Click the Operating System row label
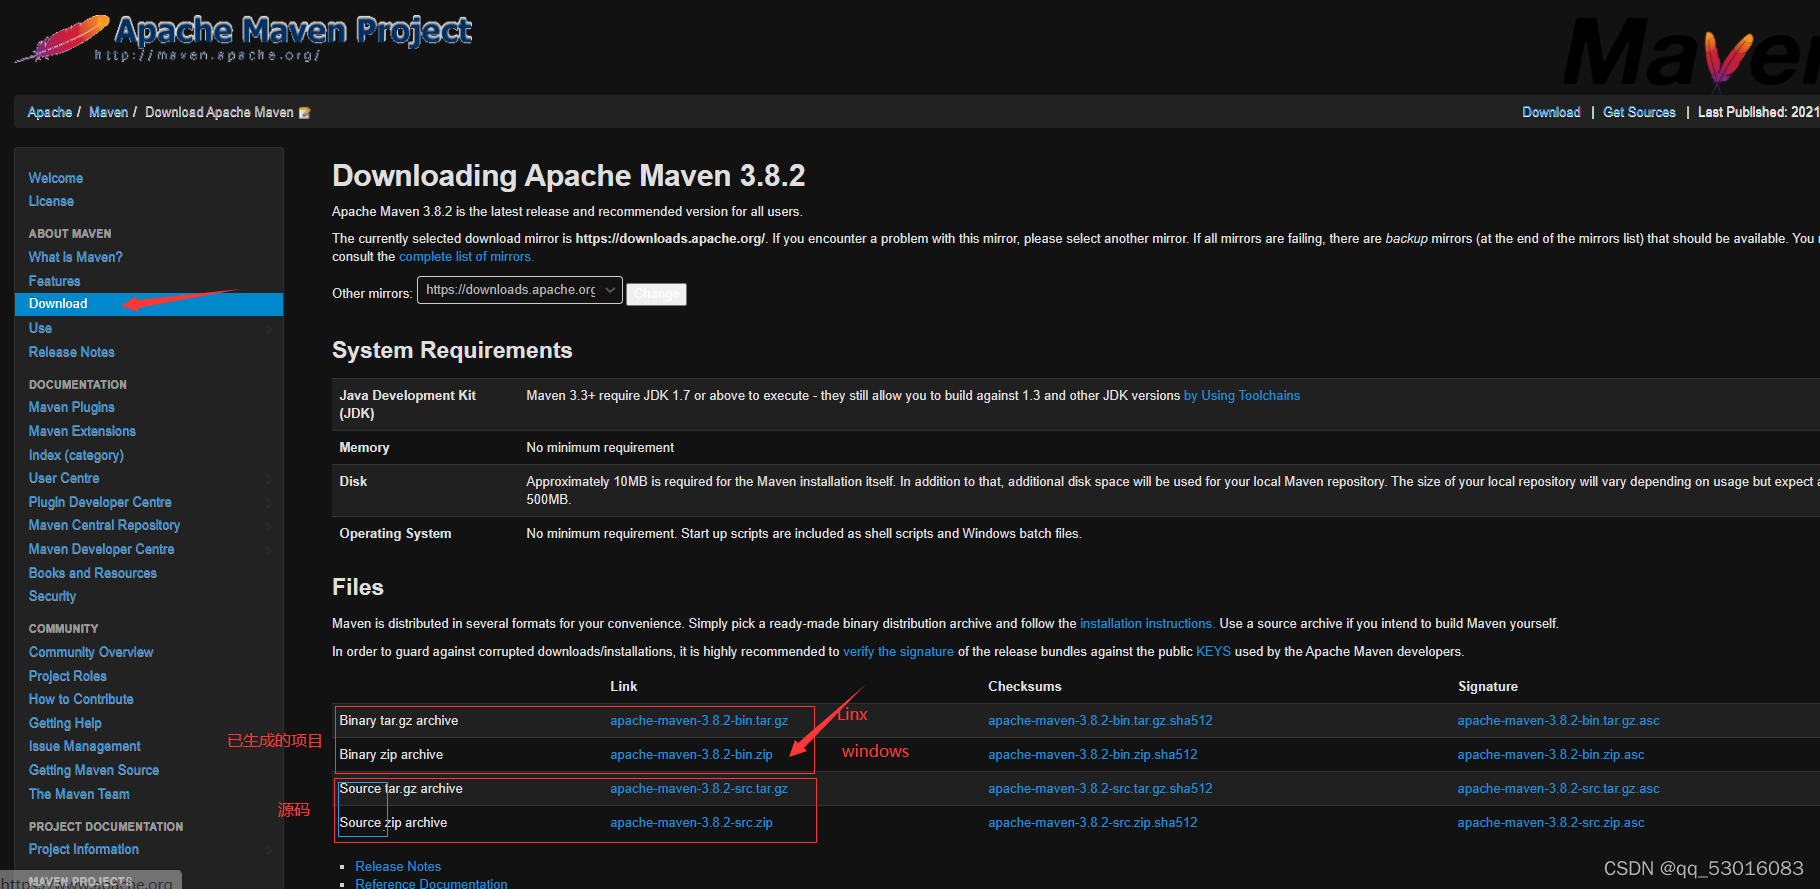The image size is (1820, 889). pos(395,534)
